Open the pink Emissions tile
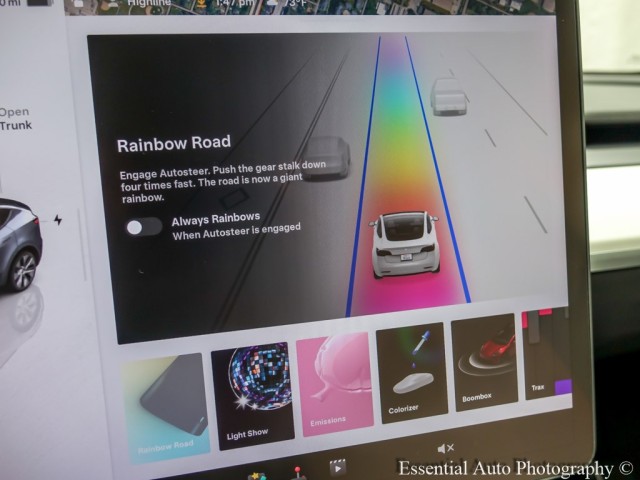Screen dimensions: 640x480 (x=334, y=383)
